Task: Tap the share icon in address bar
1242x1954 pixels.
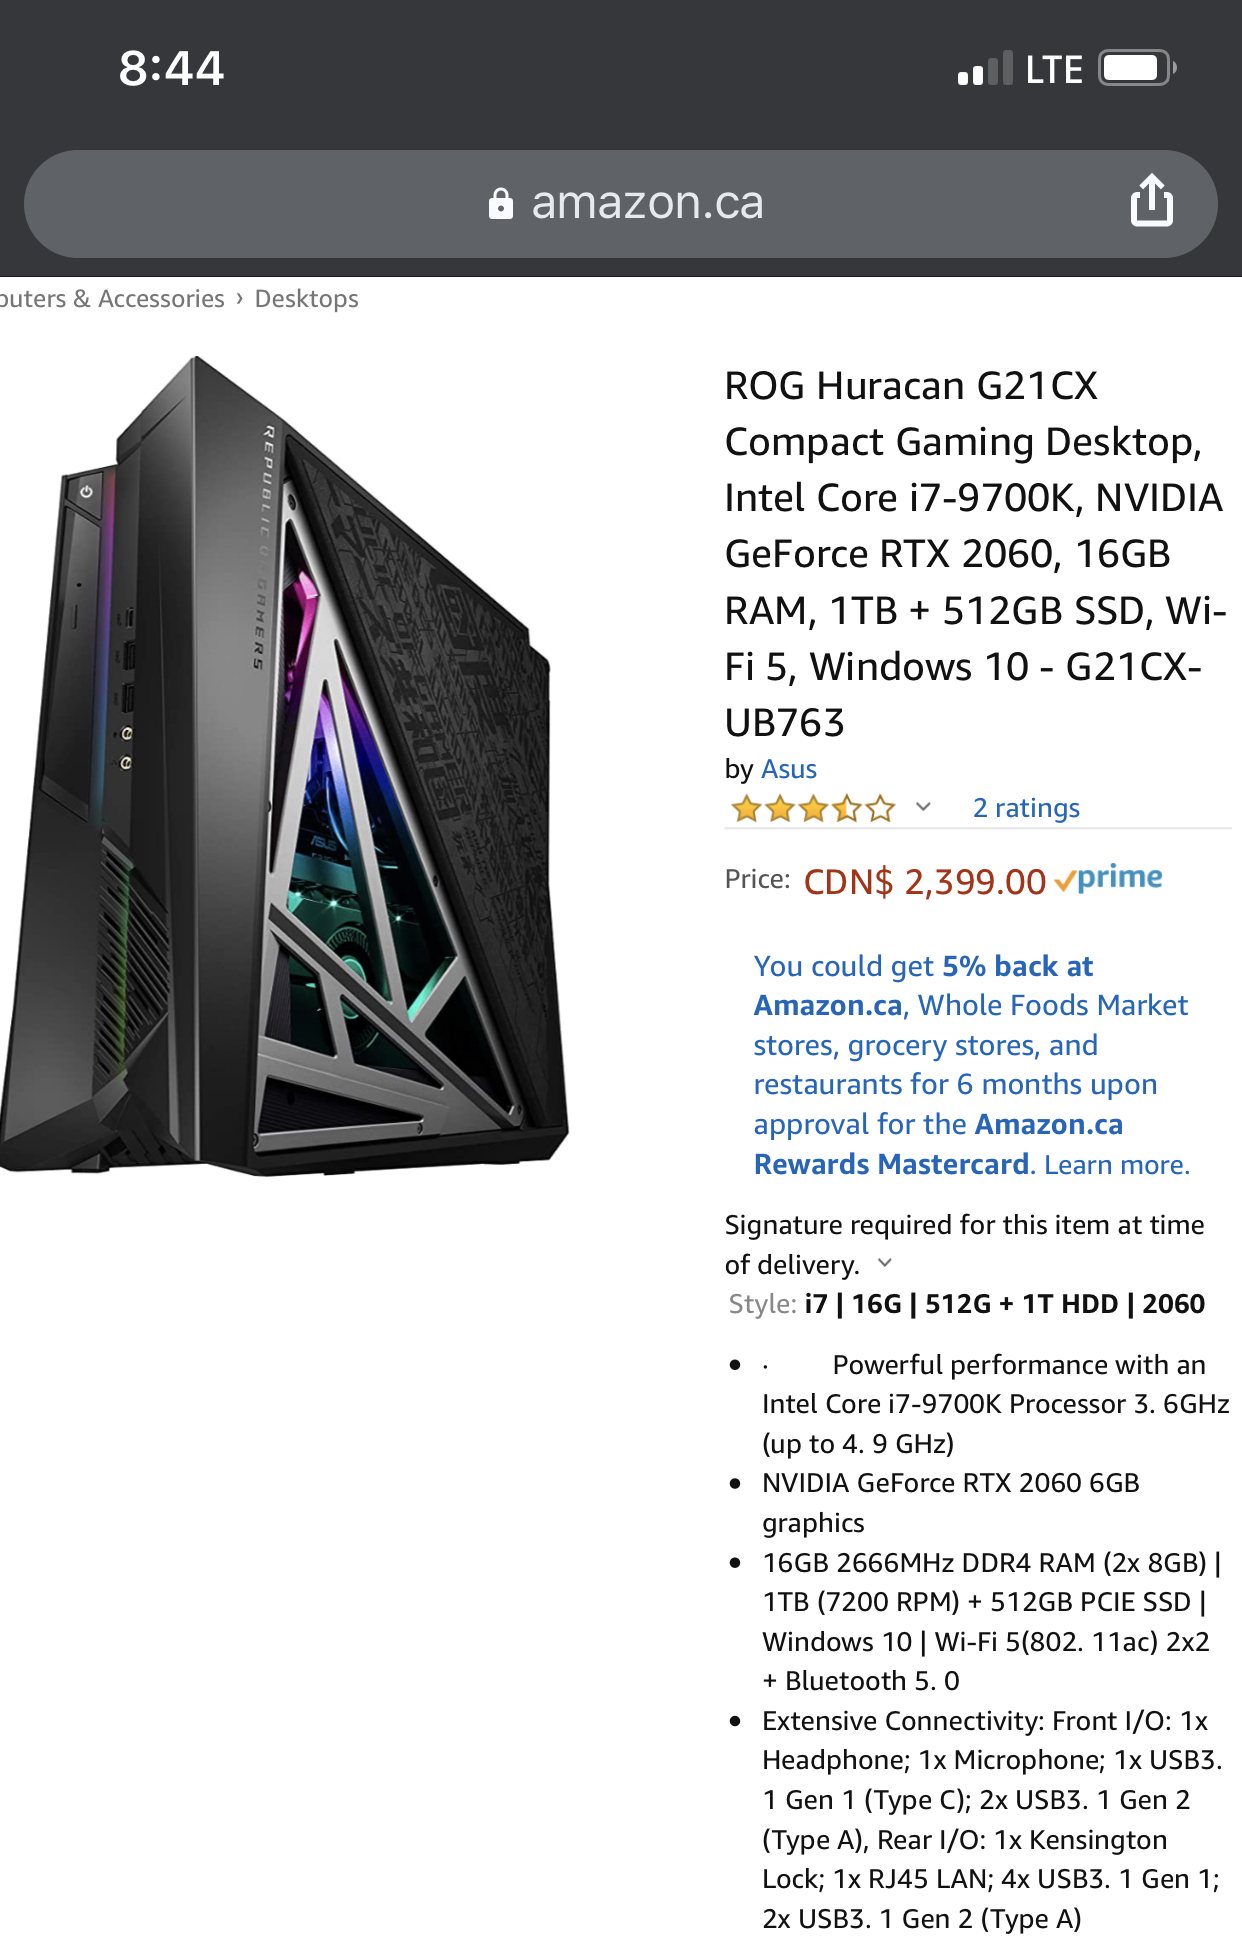Action: pos(1151,200)
